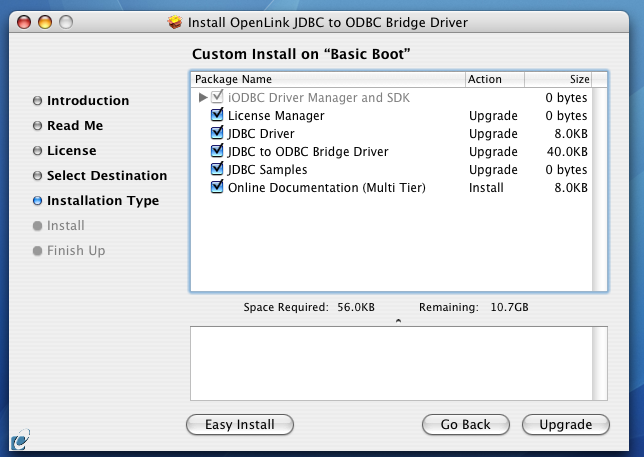Toggle the JDBC Driver checkbox

pyautogui.click(x=217, y=133)
